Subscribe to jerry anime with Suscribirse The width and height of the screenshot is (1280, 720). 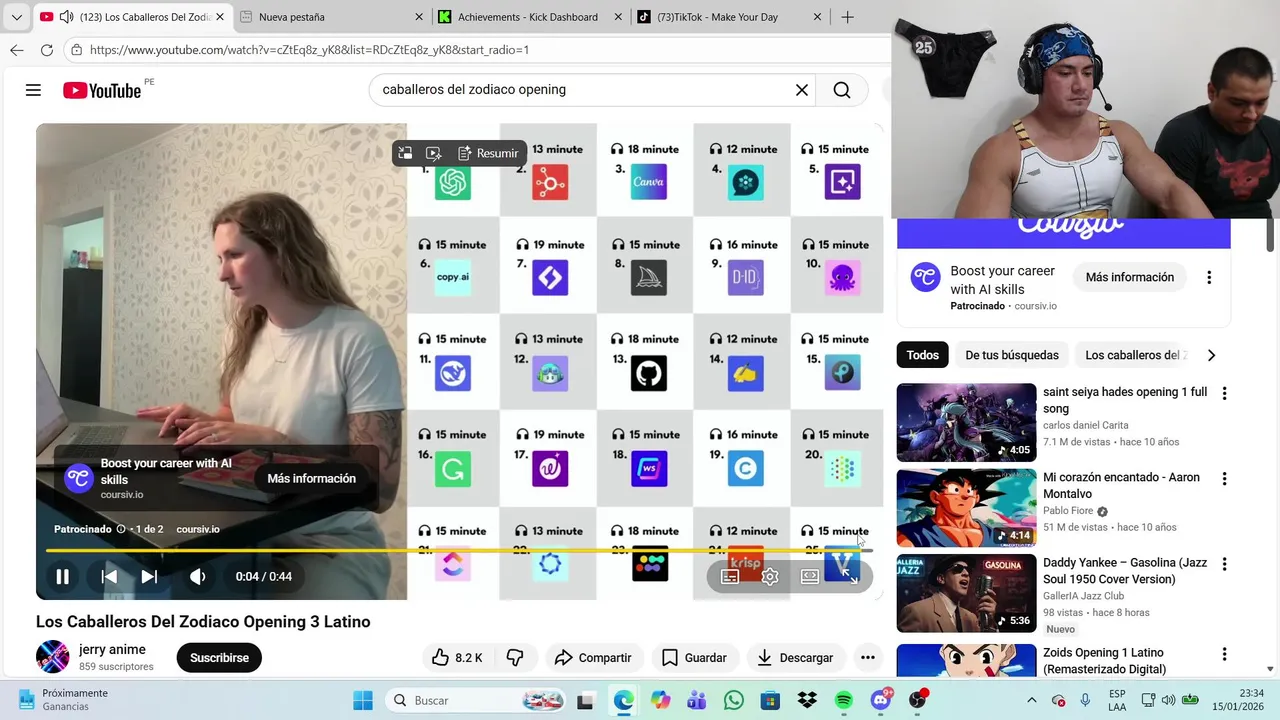[x=219, y=657]
